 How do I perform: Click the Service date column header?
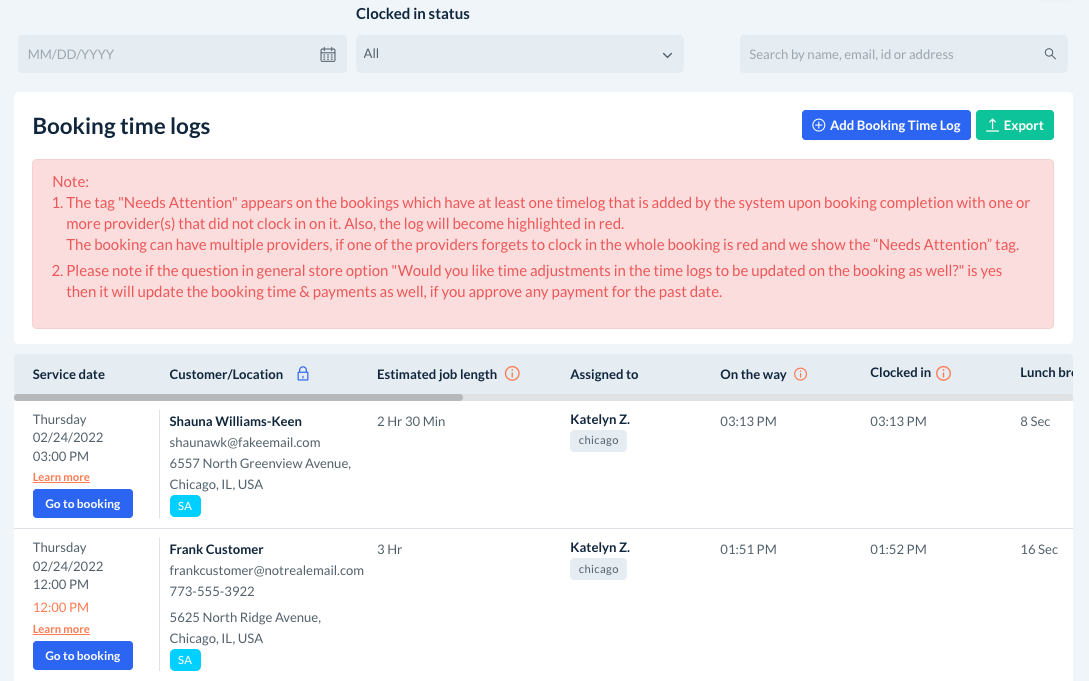(69, 374)
